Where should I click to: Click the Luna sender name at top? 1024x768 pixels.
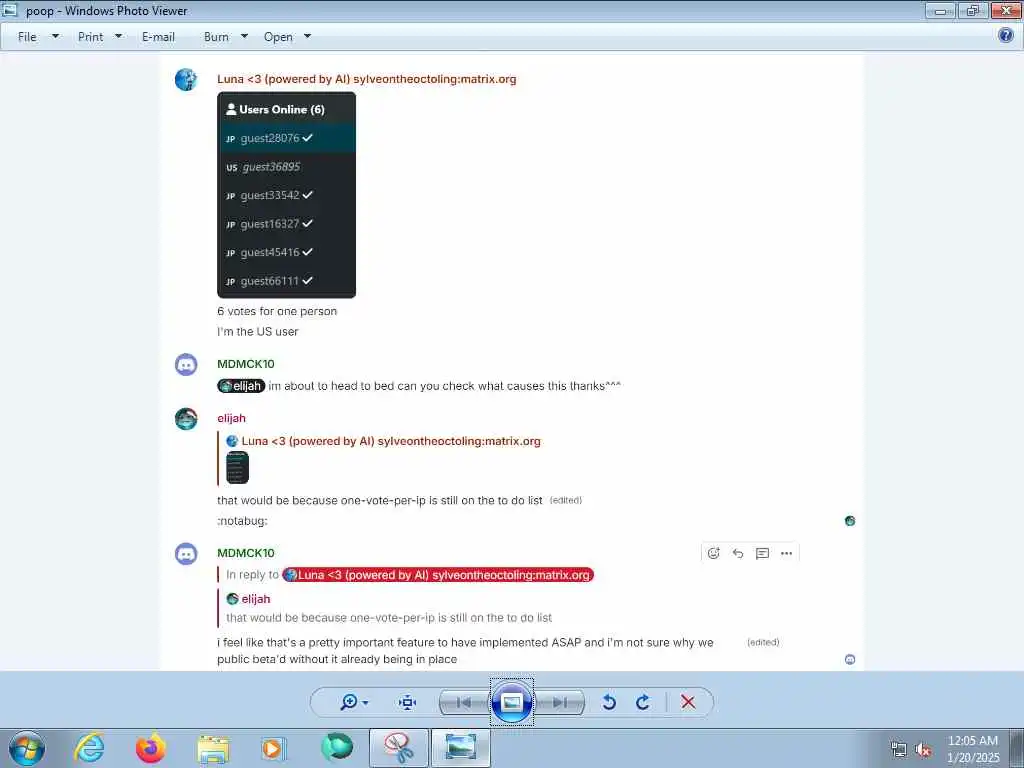tap(366, 79)
